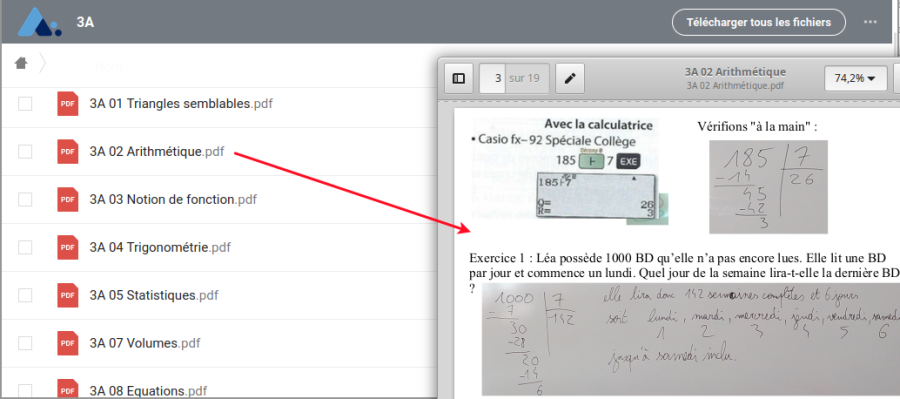Click the page number input field
The height and width of the screenshot is (399, 900).
tap(492, 78)
